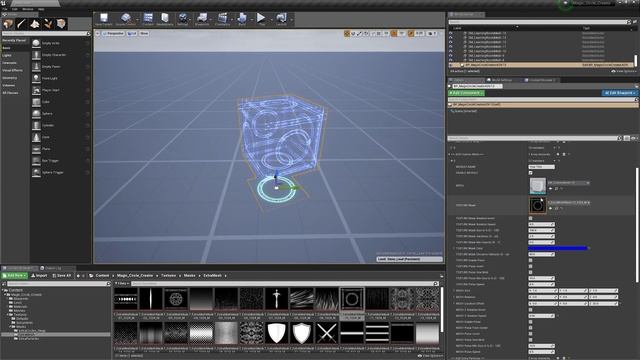Open the Play options dropdown arrow
Screen dimensions: 640x360
[271, 19]
